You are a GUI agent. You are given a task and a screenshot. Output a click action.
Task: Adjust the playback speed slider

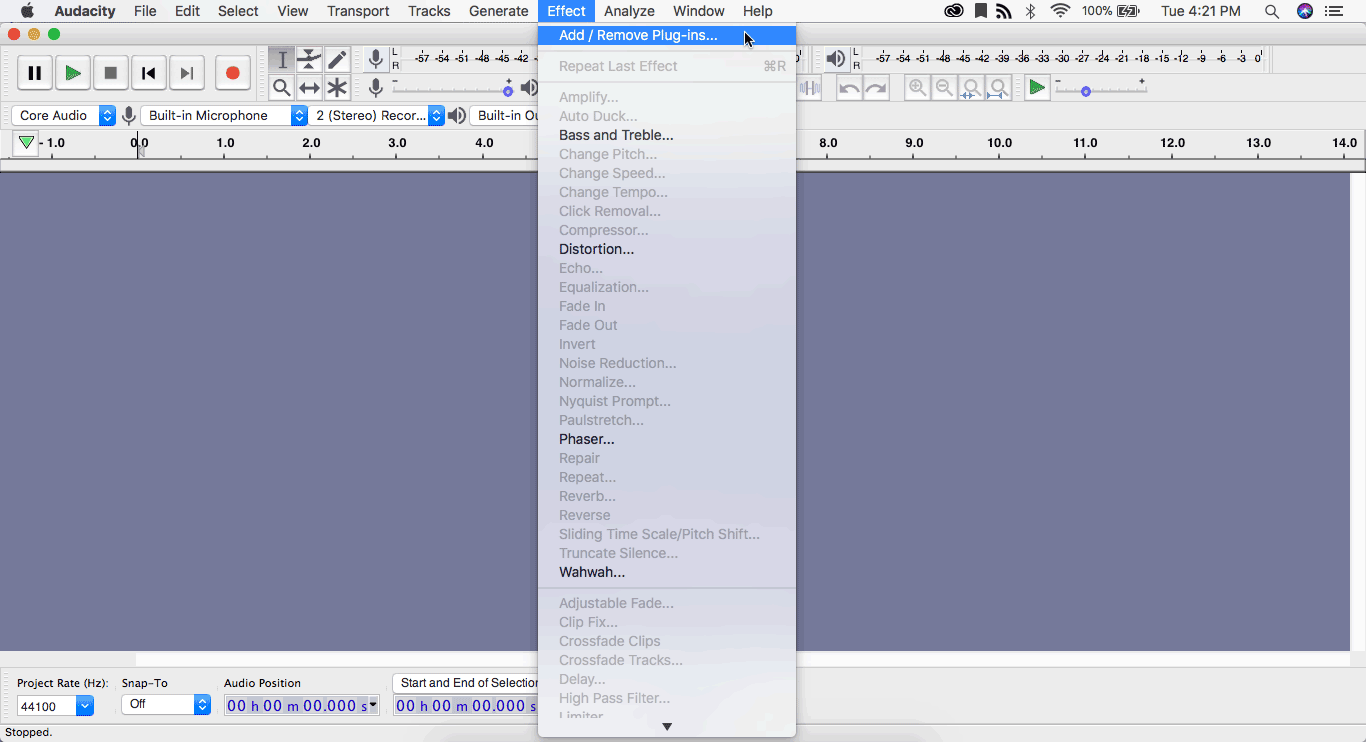click(1086, 91)
